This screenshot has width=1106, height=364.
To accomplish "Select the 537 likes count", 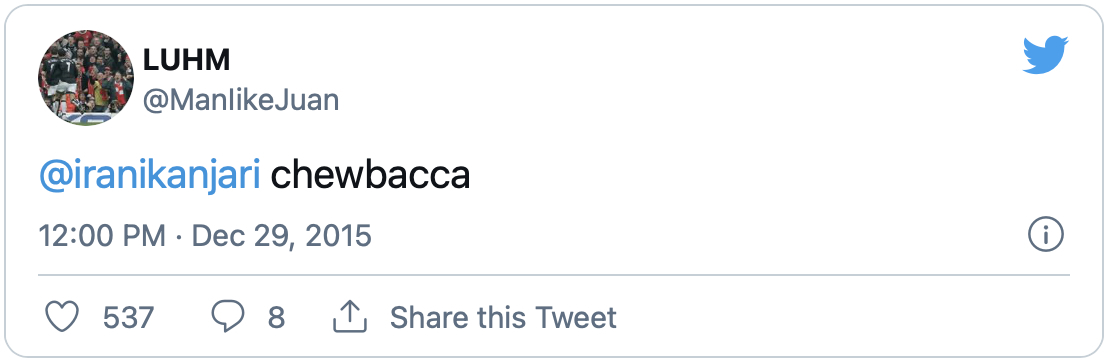I will [128, 317].
